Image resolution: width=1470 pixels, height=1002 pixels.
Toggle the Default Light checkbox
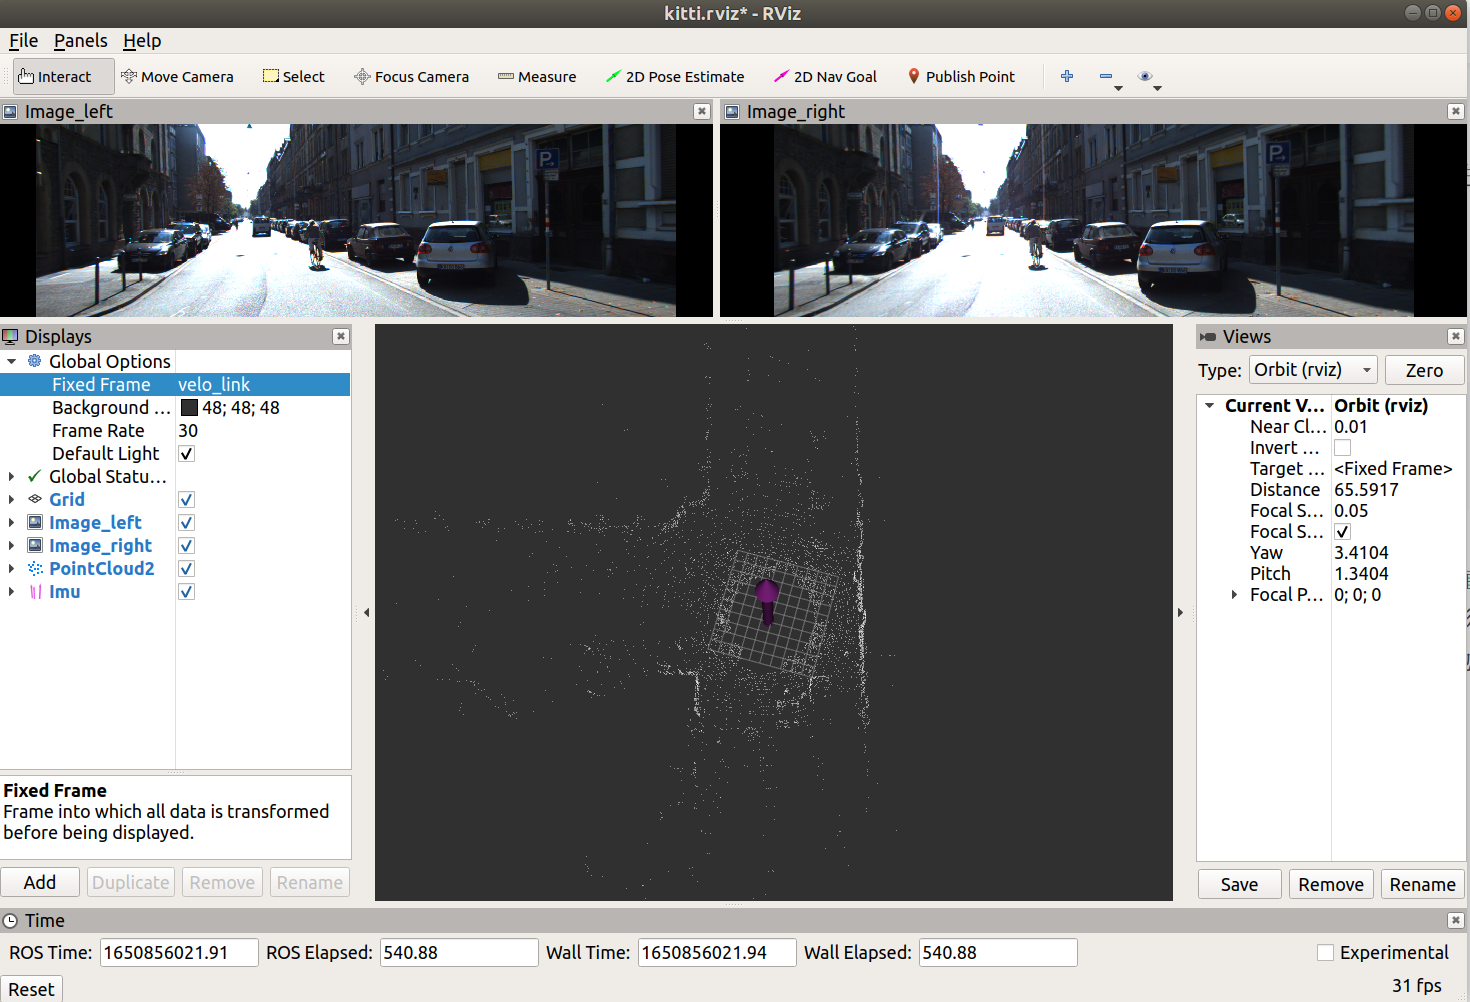(x=186, y=454)
